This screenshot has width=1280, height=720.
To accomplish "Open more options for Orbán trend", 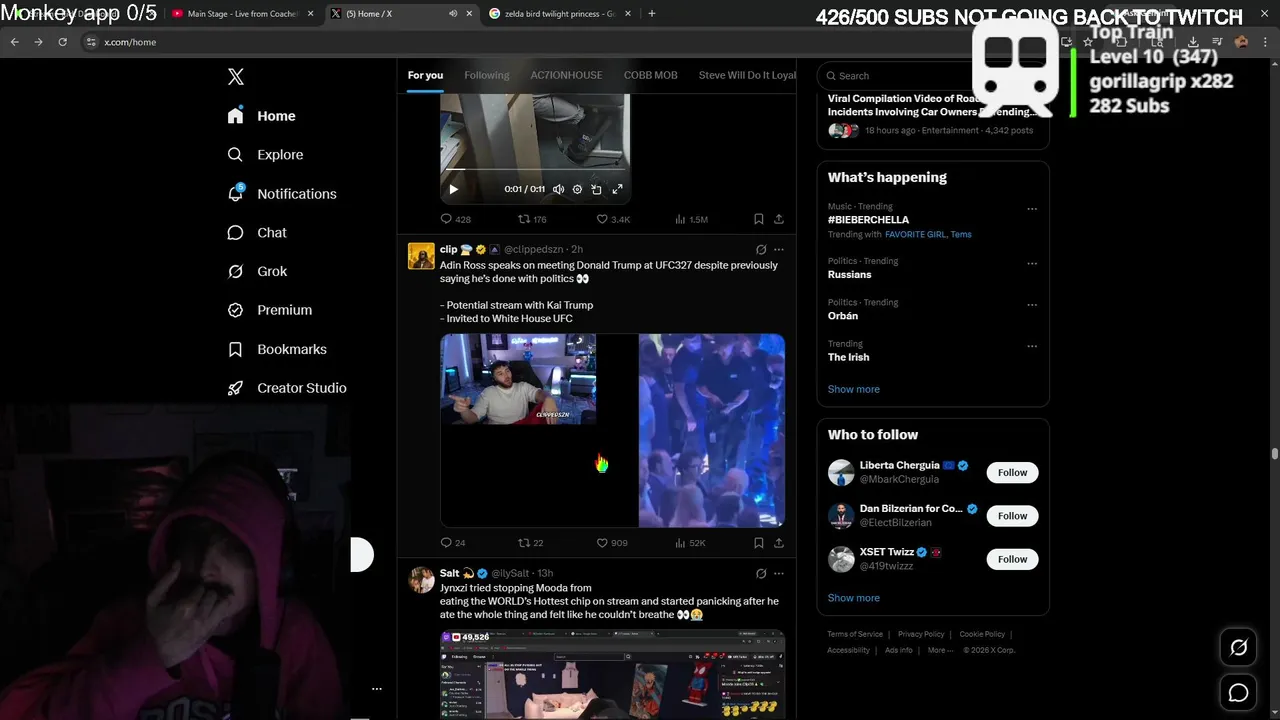I will point(1032,304).
